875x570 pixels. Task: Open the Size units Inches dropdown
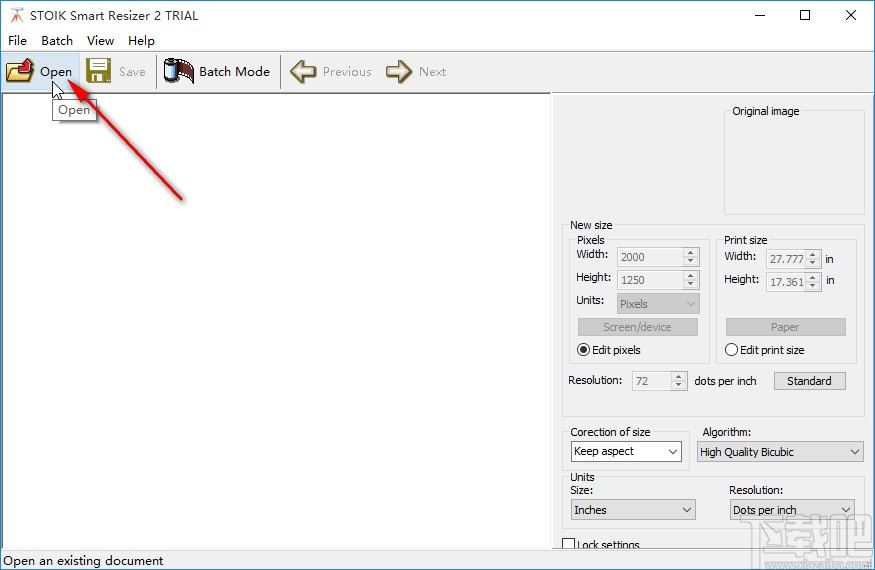click(x=633, y=510)
